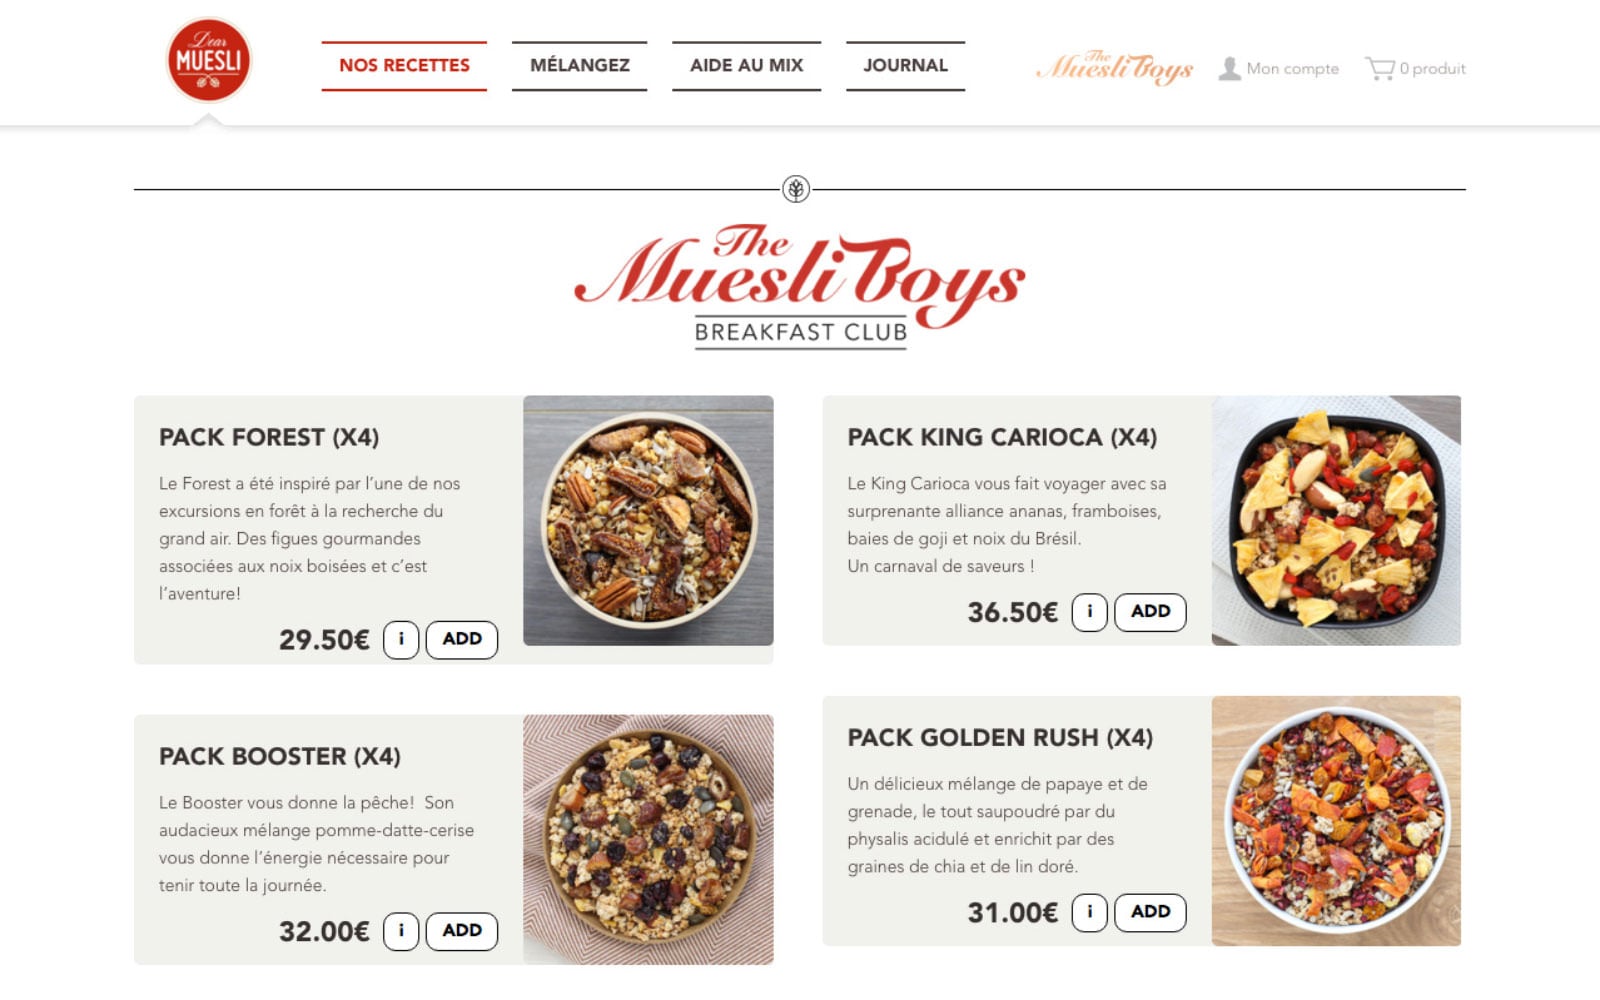Click the Pack Booster title
1600x1000 pixels.
click(x=280, y=756)
